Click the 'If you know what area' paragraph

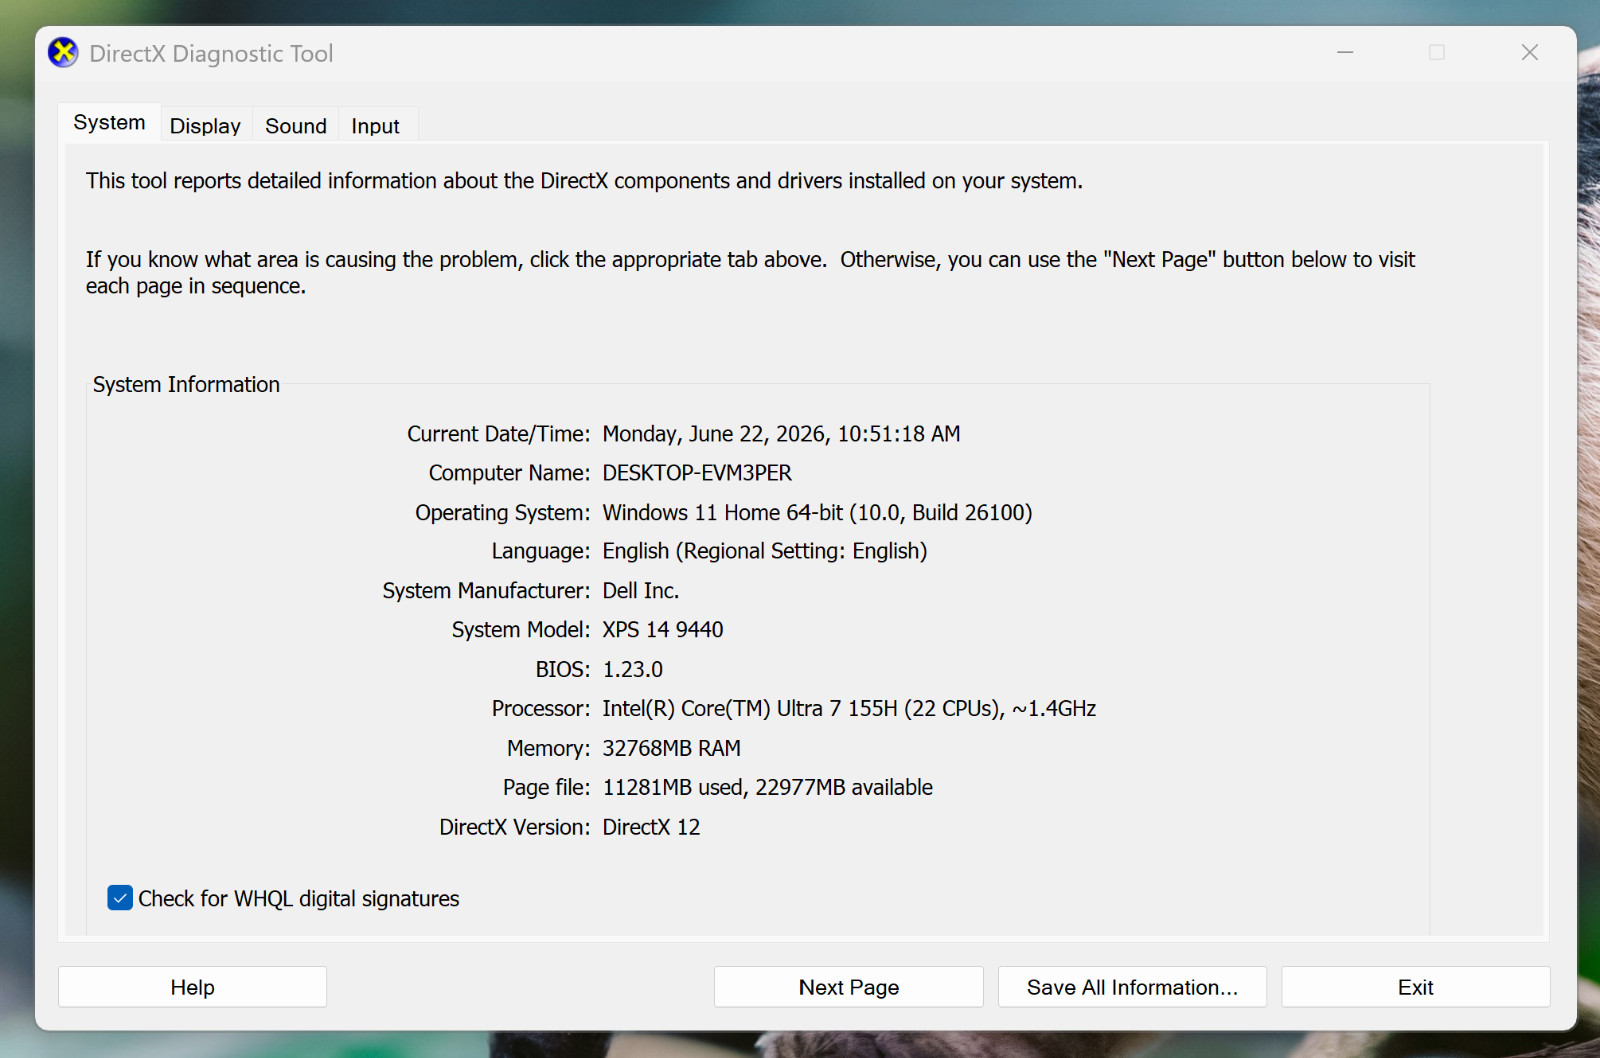coord(750,273)
